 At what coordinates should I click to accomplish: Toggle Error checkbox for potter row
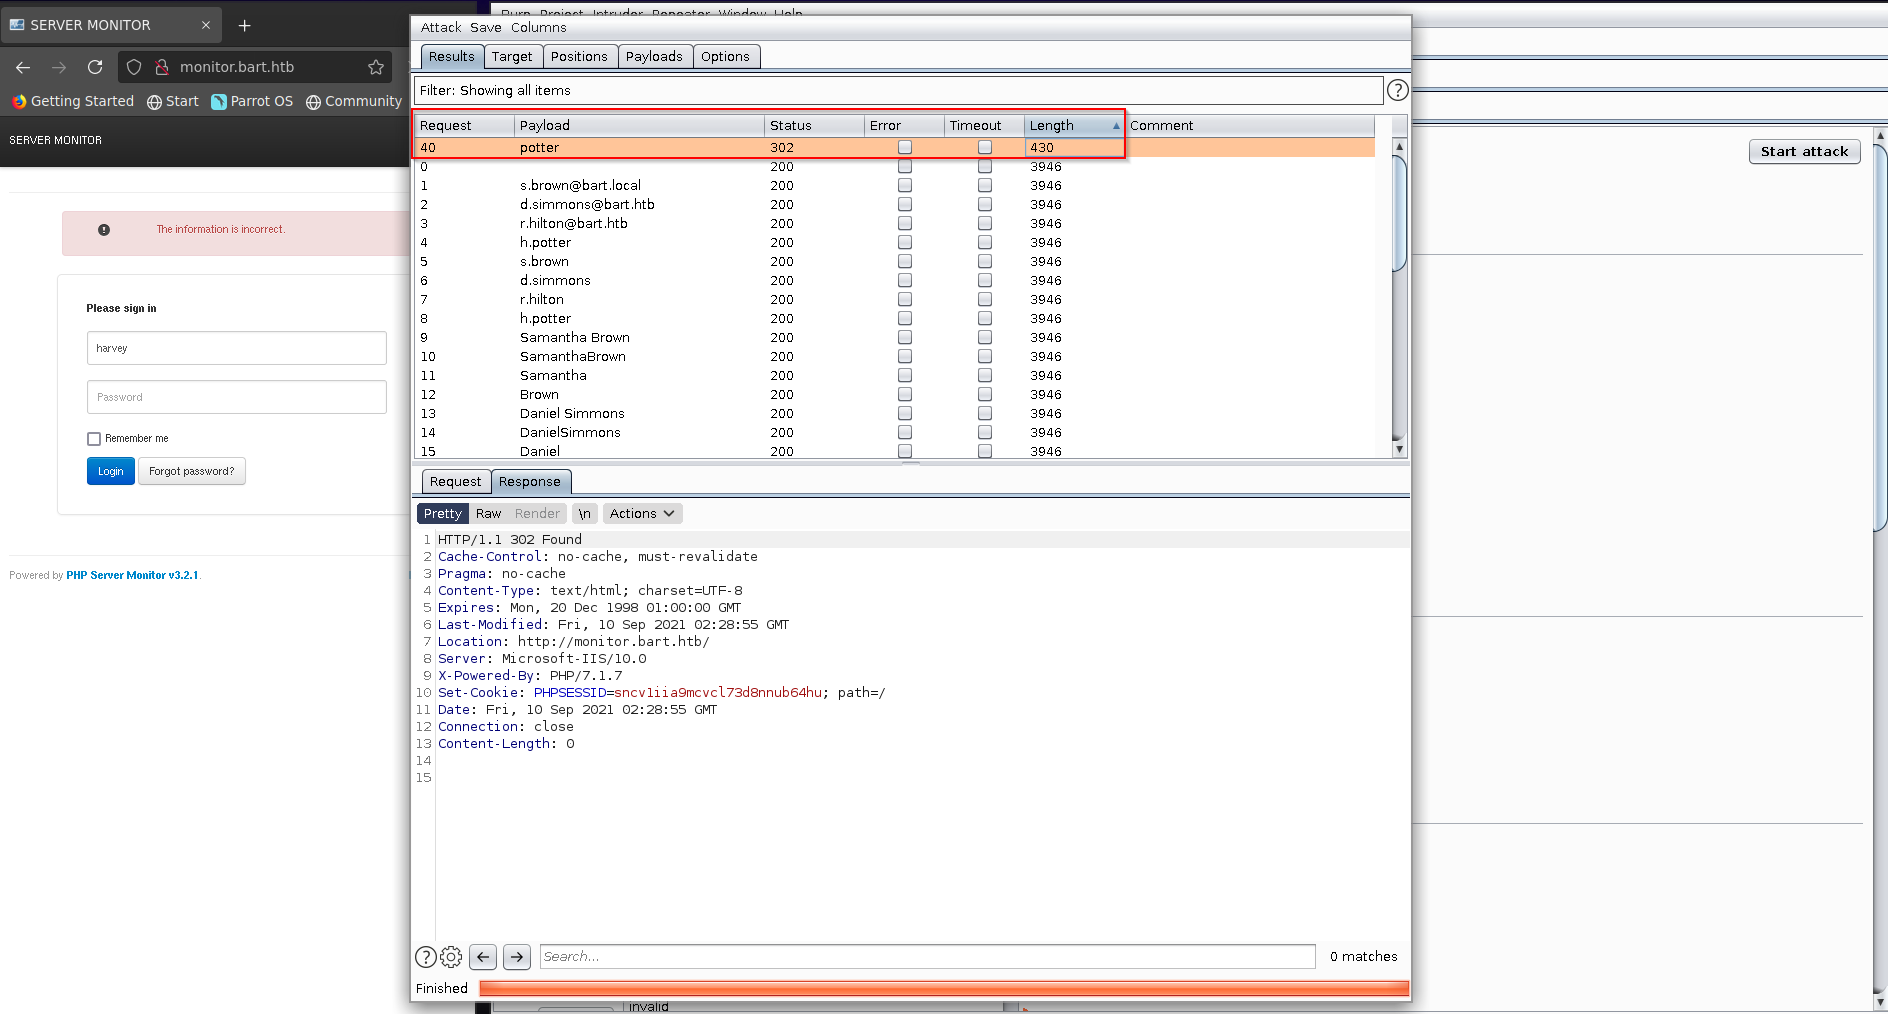coord(905,147)
